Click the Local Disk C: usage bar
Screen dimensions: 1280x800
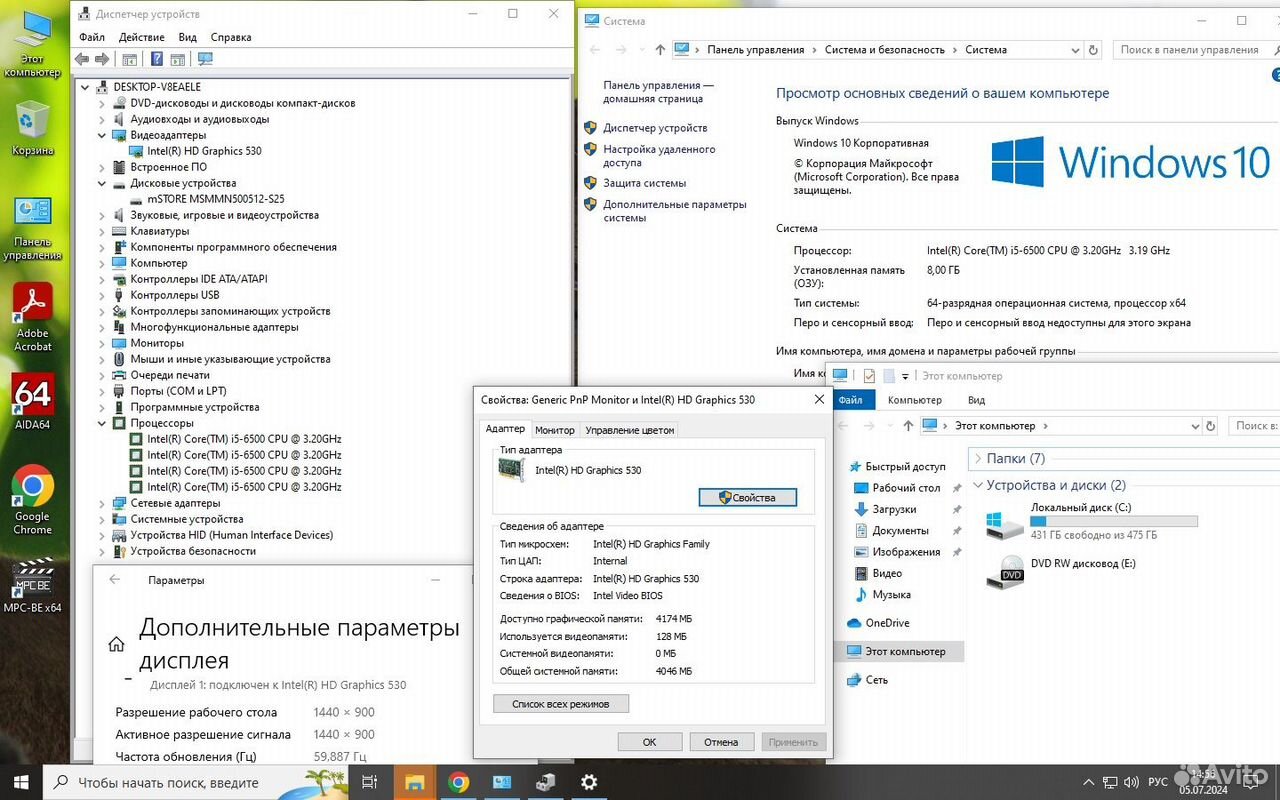(x=1113, y=521)
